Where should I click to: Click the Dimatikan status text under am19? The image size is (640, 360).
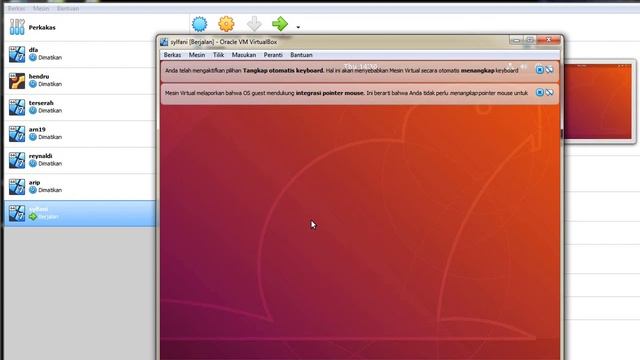[x=50, y=137]
